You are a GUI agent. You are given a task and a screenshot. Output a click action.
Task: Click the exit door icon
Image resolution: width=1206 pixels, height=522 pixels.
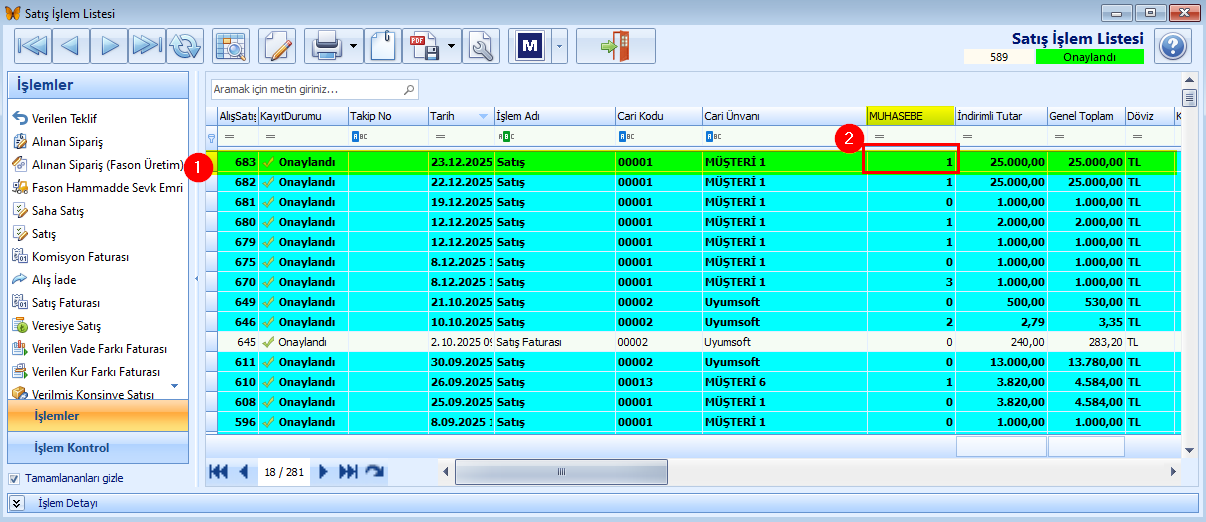615,46
